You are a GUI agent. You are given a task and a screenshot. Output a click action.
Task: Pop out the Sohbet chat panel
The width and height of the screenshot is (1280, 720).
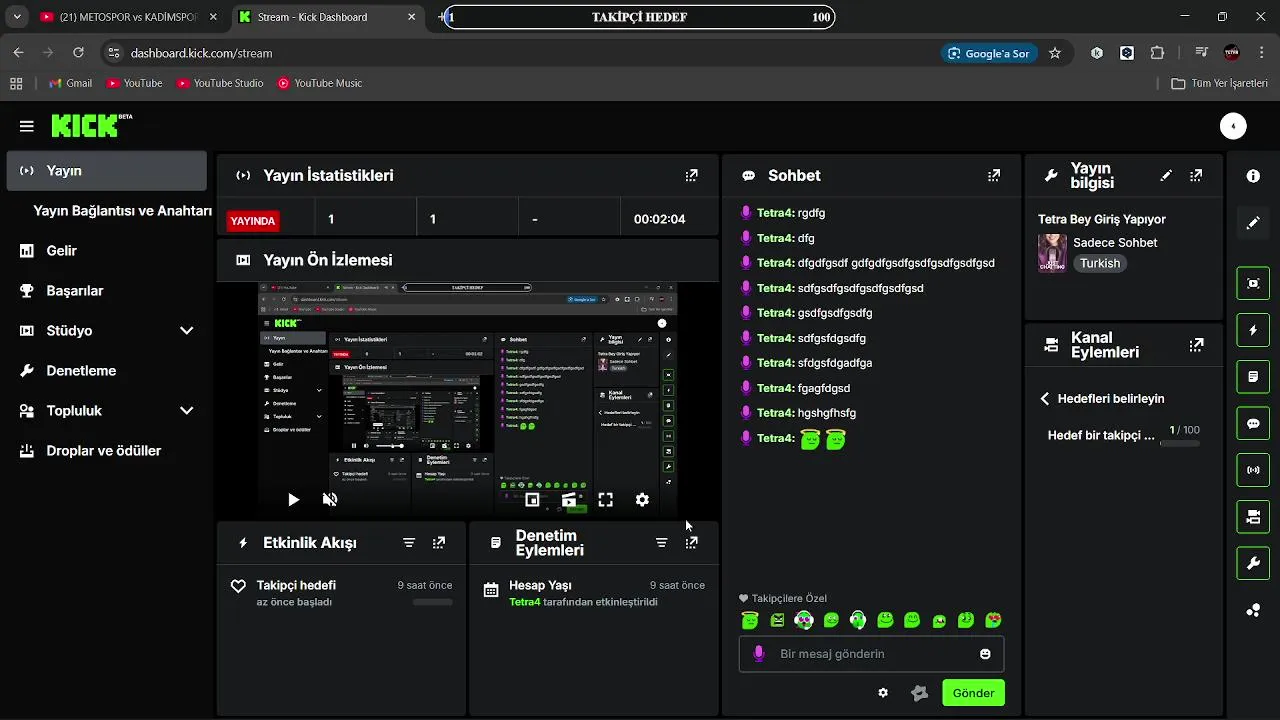pyautogui.click(x=993, y=175)
